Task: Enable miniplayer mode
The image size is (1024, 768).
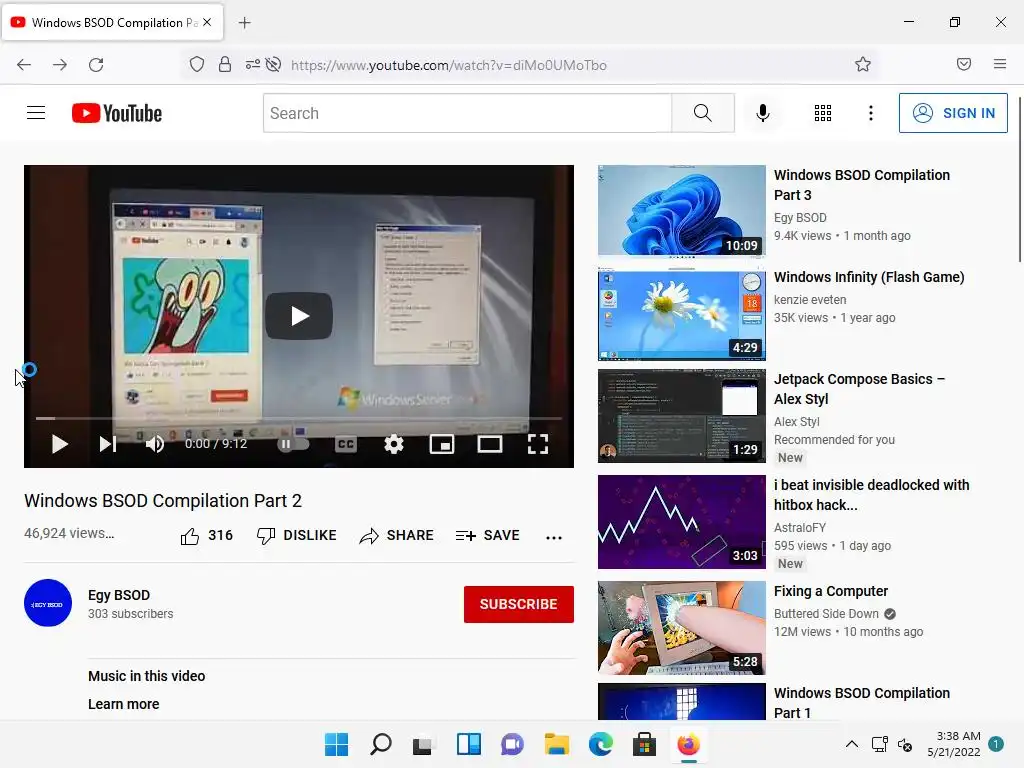Action: (x=441, y=444)
